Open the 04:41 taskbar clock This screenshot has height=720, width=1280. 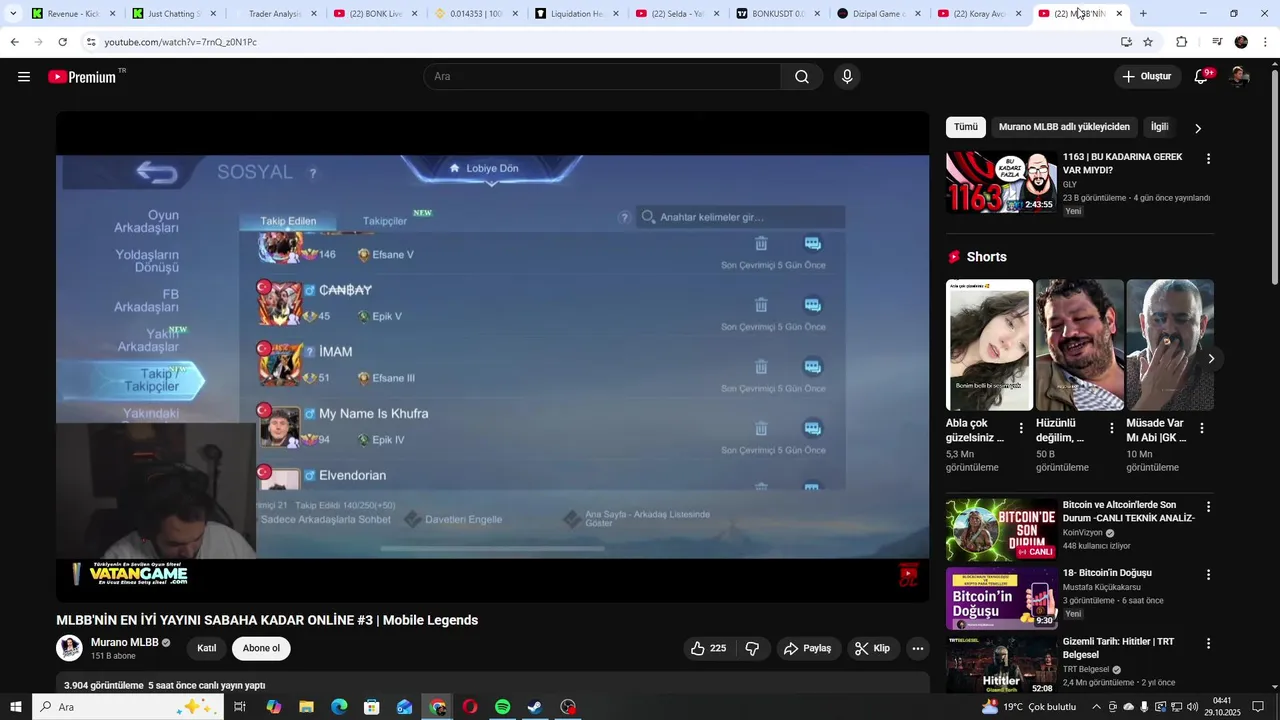[1221, 707]
